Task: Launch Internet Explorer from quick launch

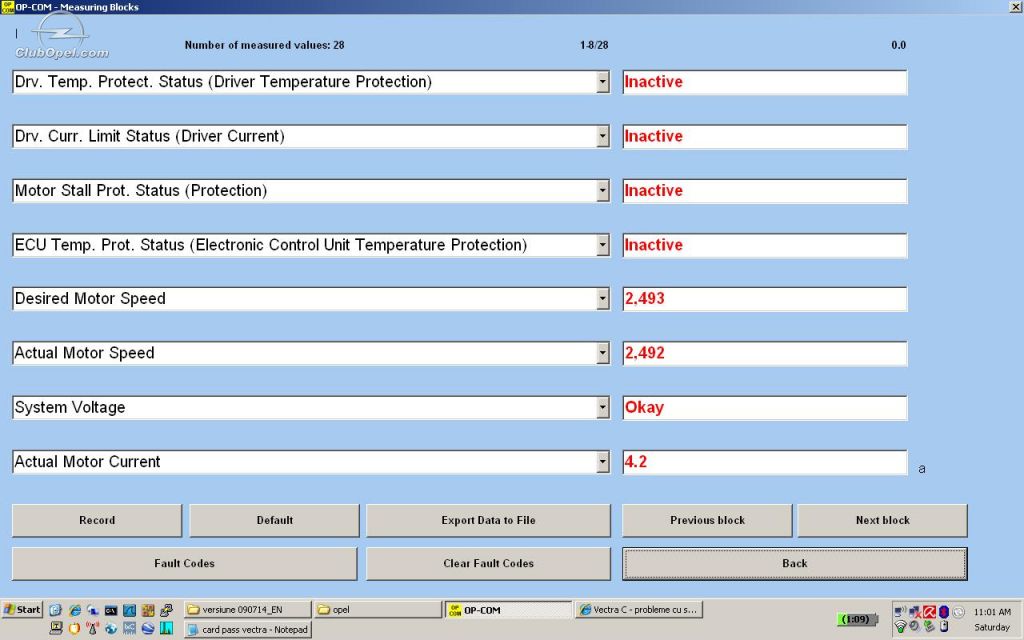Action: [x=75, y=610]
